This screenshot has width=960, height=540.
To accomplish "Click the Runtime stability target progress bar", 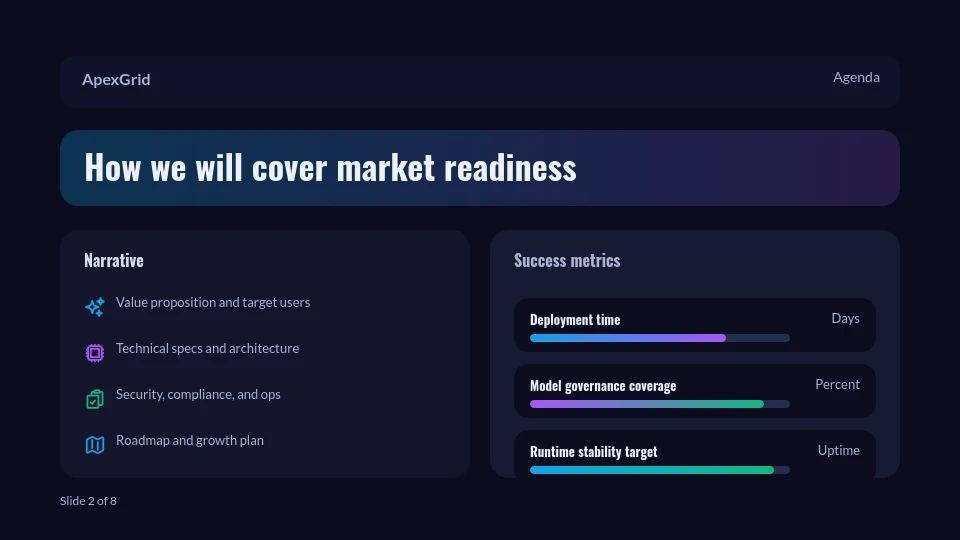I will click(x=659, y=470).
